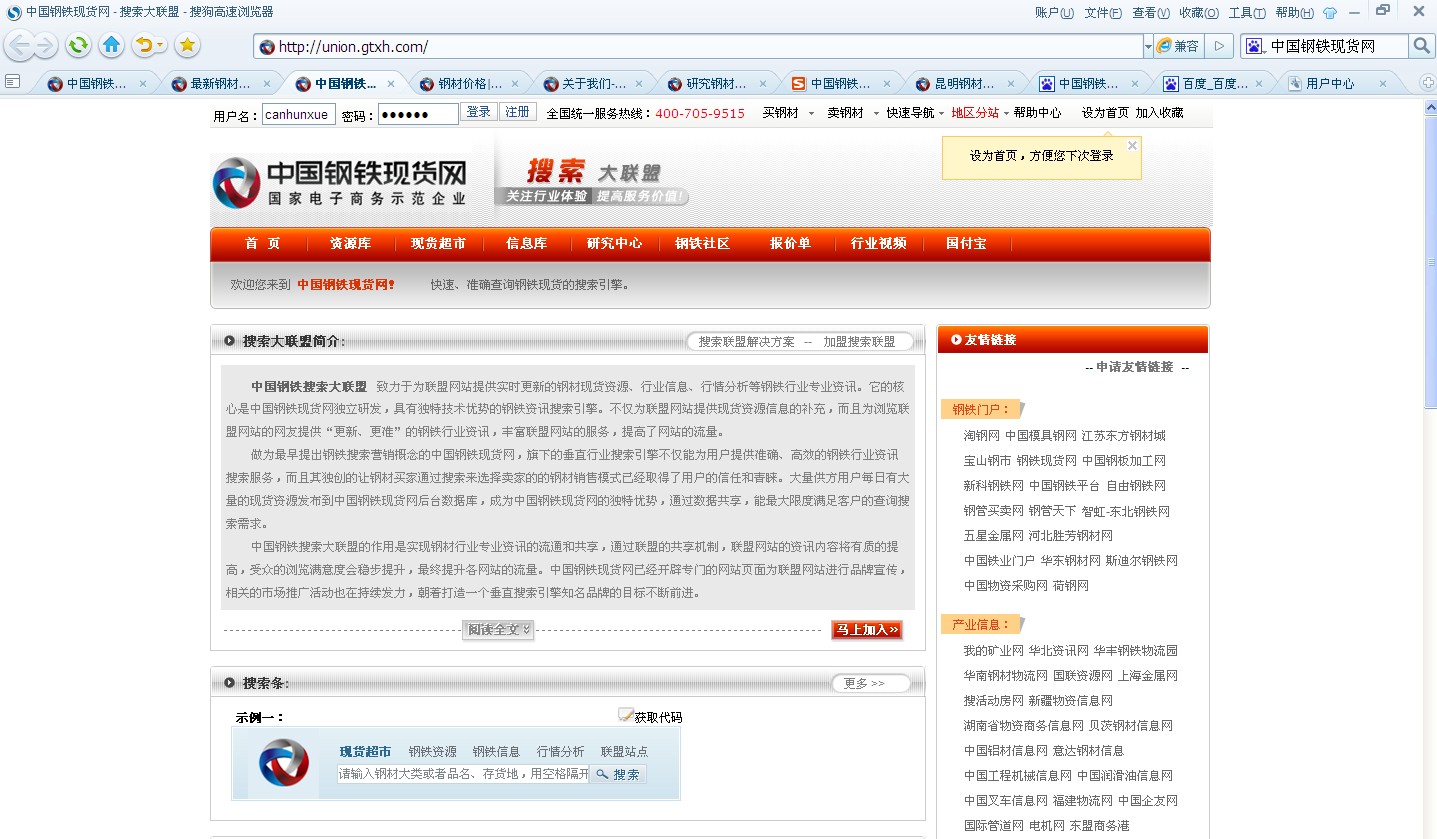Open the 文件(F) browser menu
This screenshot has height=839, width=1437.
[1103, 13]
